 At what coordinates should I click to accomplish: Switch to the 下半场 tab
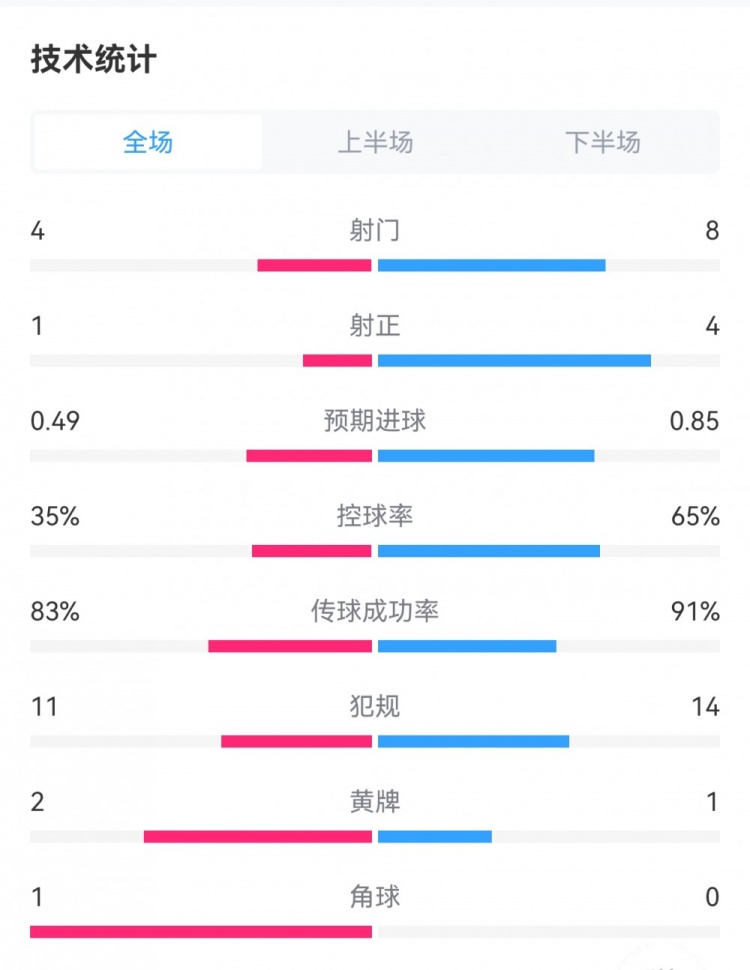601,143
